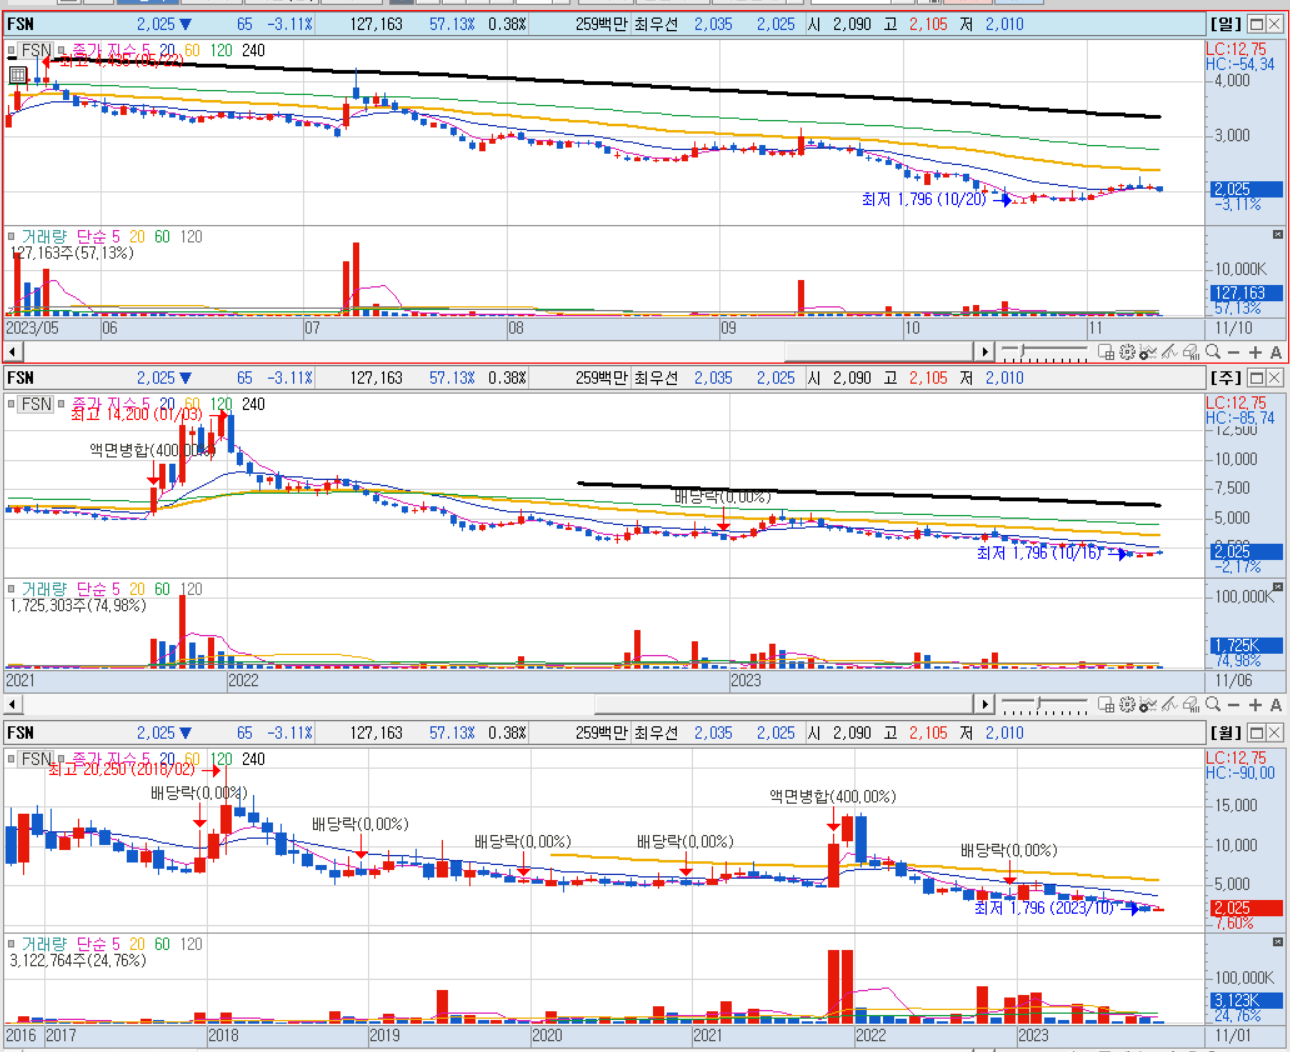Click the magnifier zoom icon in weekly chart toolbar
1290x1052 pixels.
(x=1212, y=705)
